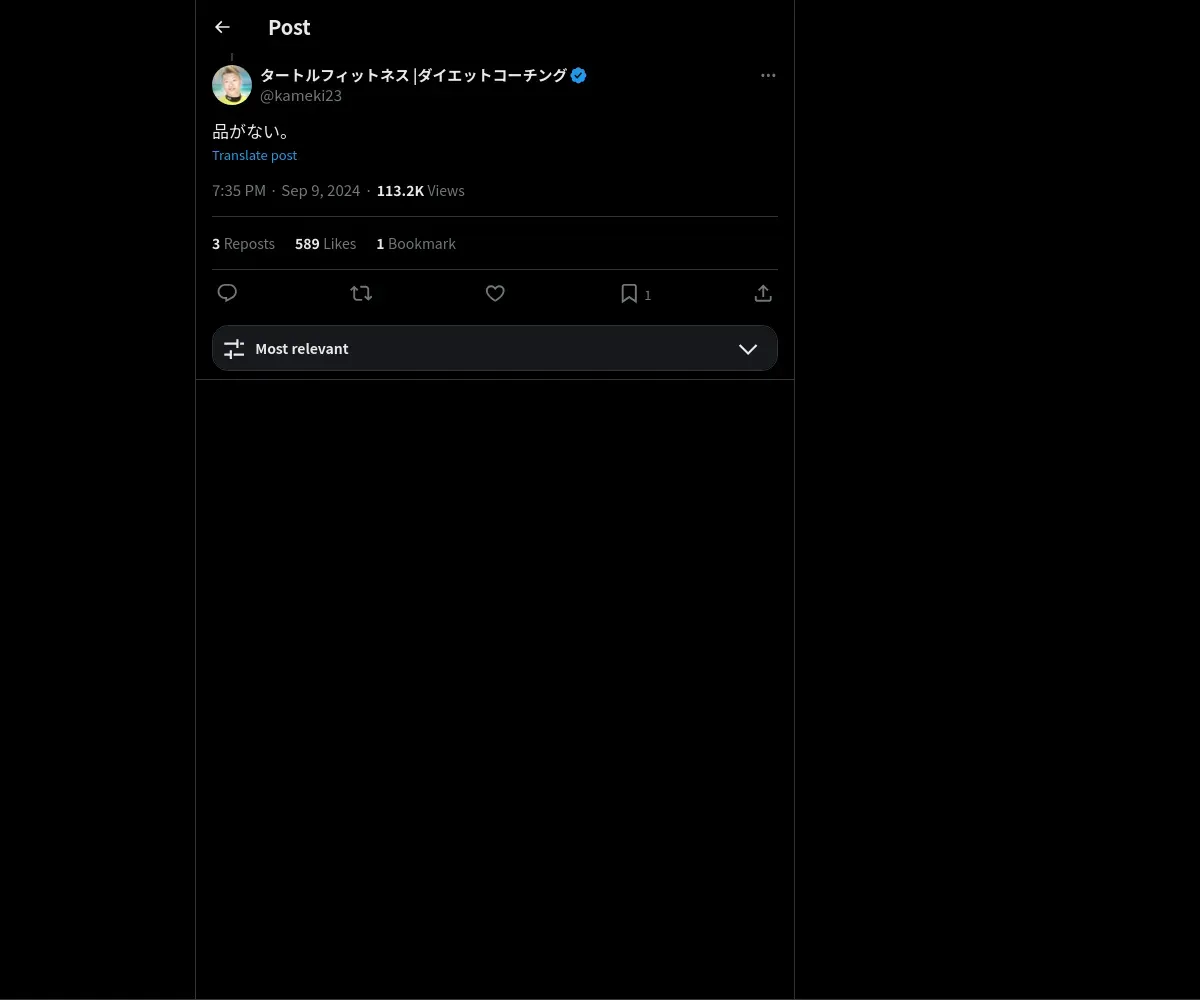Like the post with the heart icon
This screenshot has width=1200, height=1000.
[x=495, y=293]
